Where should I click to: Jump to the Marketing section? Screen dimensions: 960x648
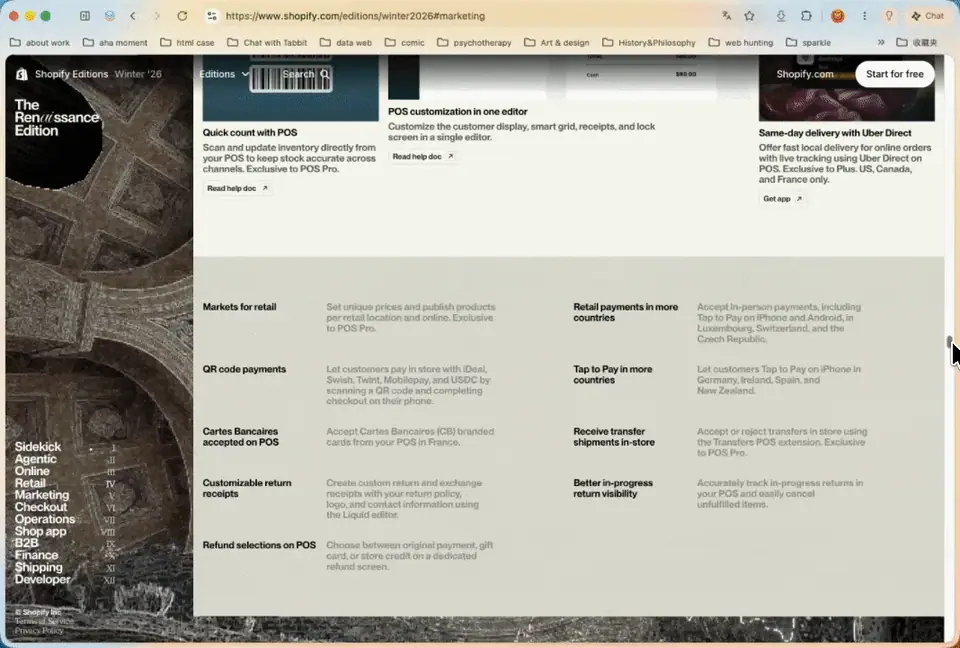(42, 495)
